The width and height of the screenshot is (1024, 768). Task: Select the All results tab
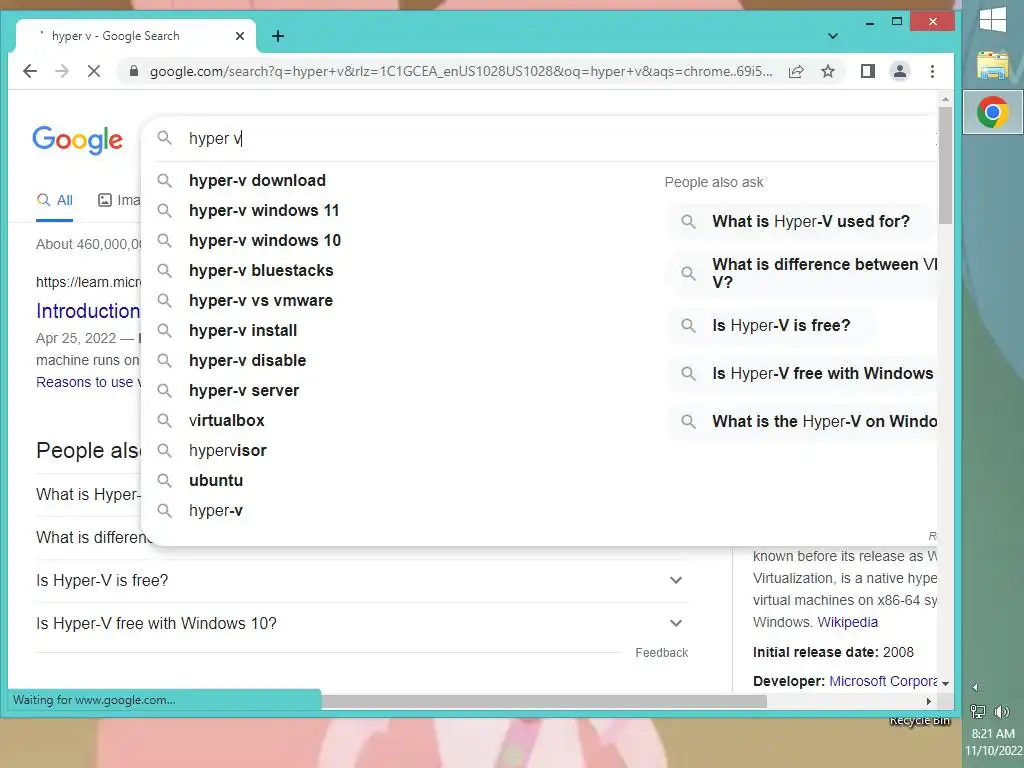click(55, 200)
